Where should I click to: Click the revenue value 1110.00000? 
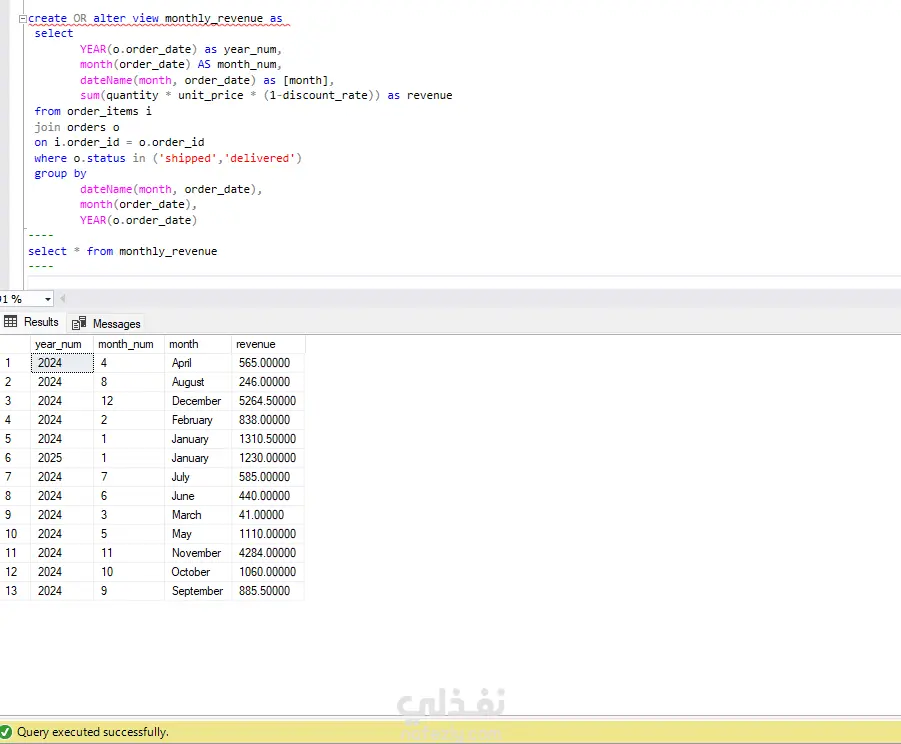tap(267, 534)
